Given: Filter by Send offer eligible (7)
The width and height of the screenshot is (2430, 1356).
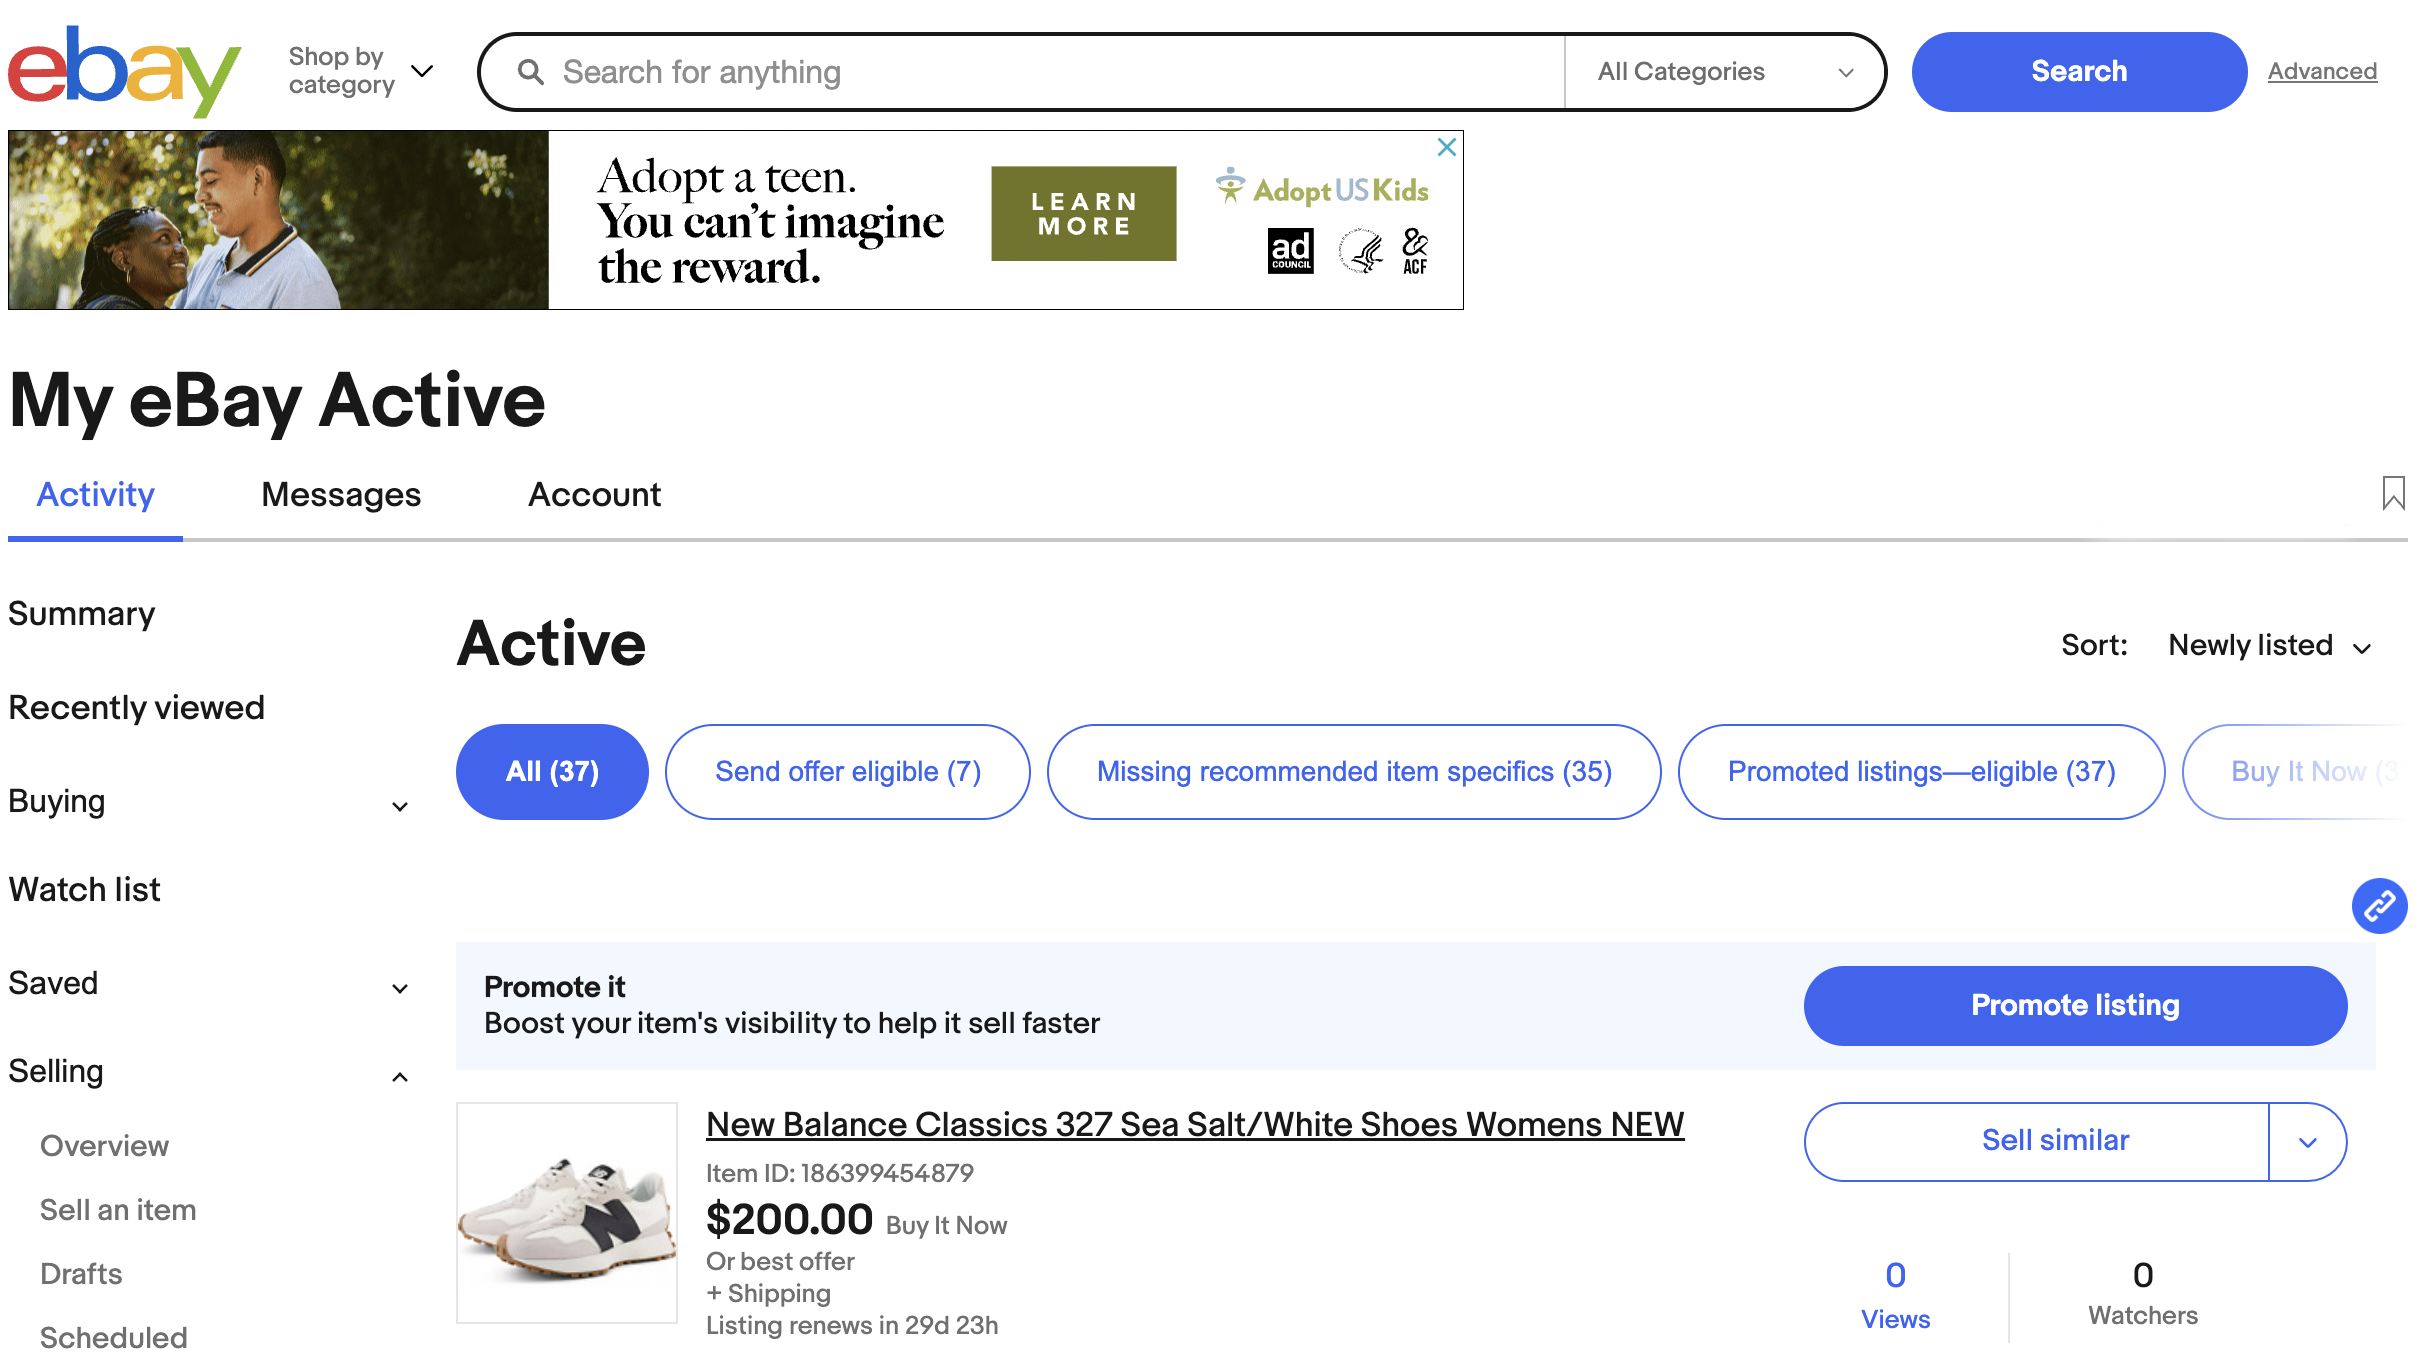Looking at the screenshot, I should pyautogui.click(x=847, y=772).
